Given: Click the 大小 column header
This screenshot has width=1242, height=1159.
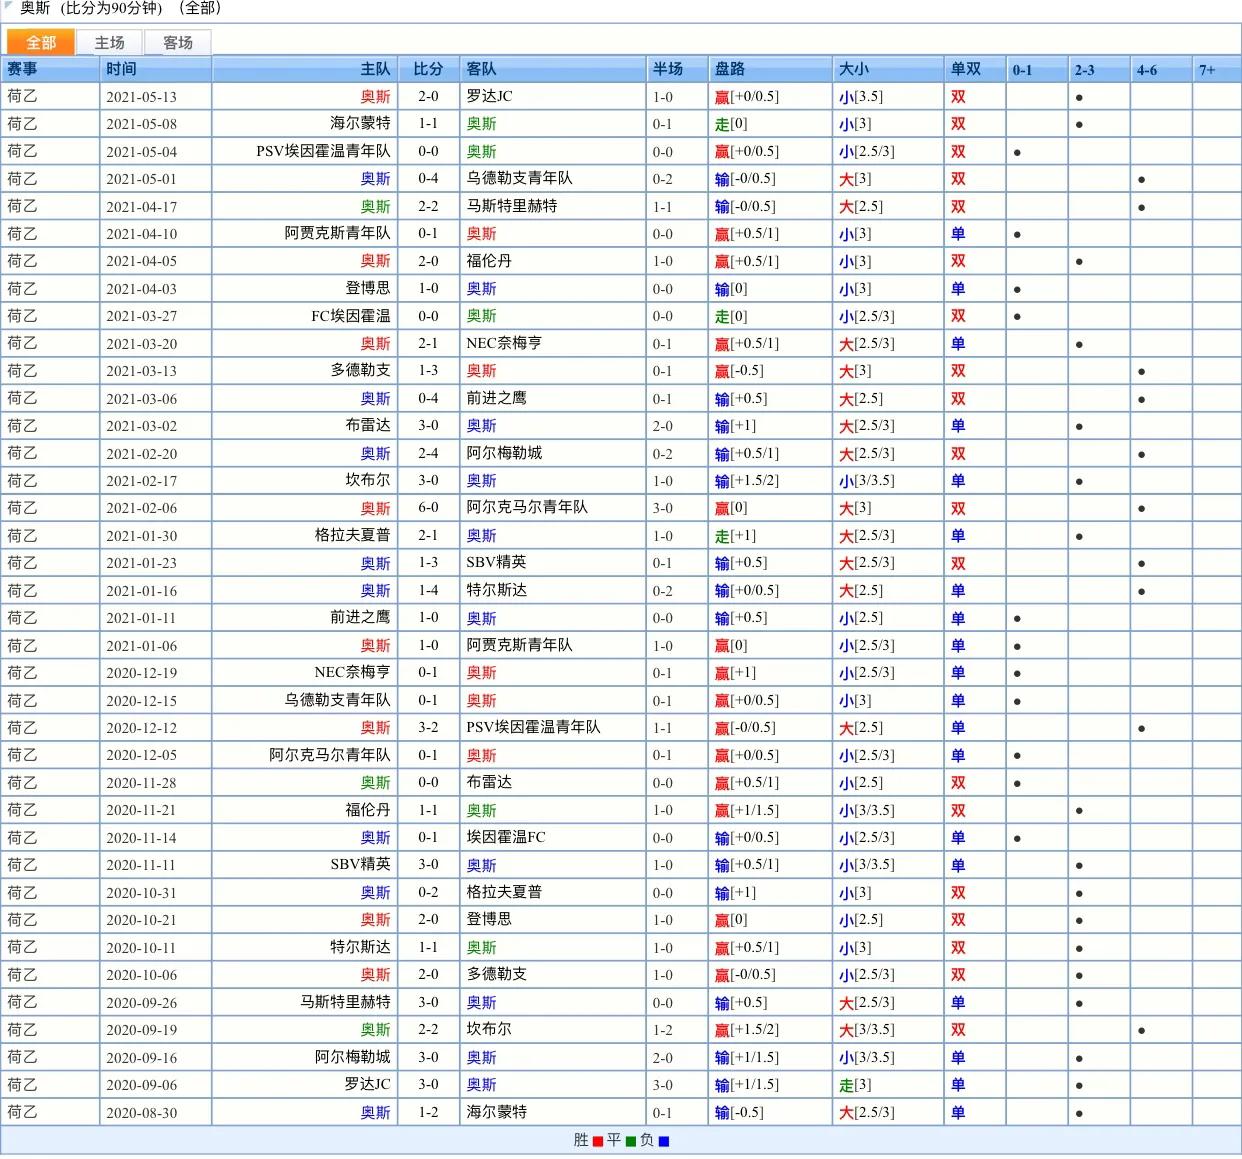Looking at the screenshot, I should coord(854,69).
